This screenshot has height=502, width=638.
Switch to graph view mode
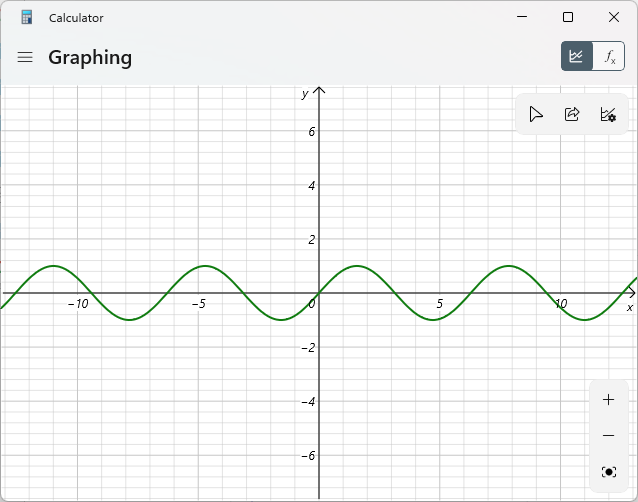tap(577, 56)
